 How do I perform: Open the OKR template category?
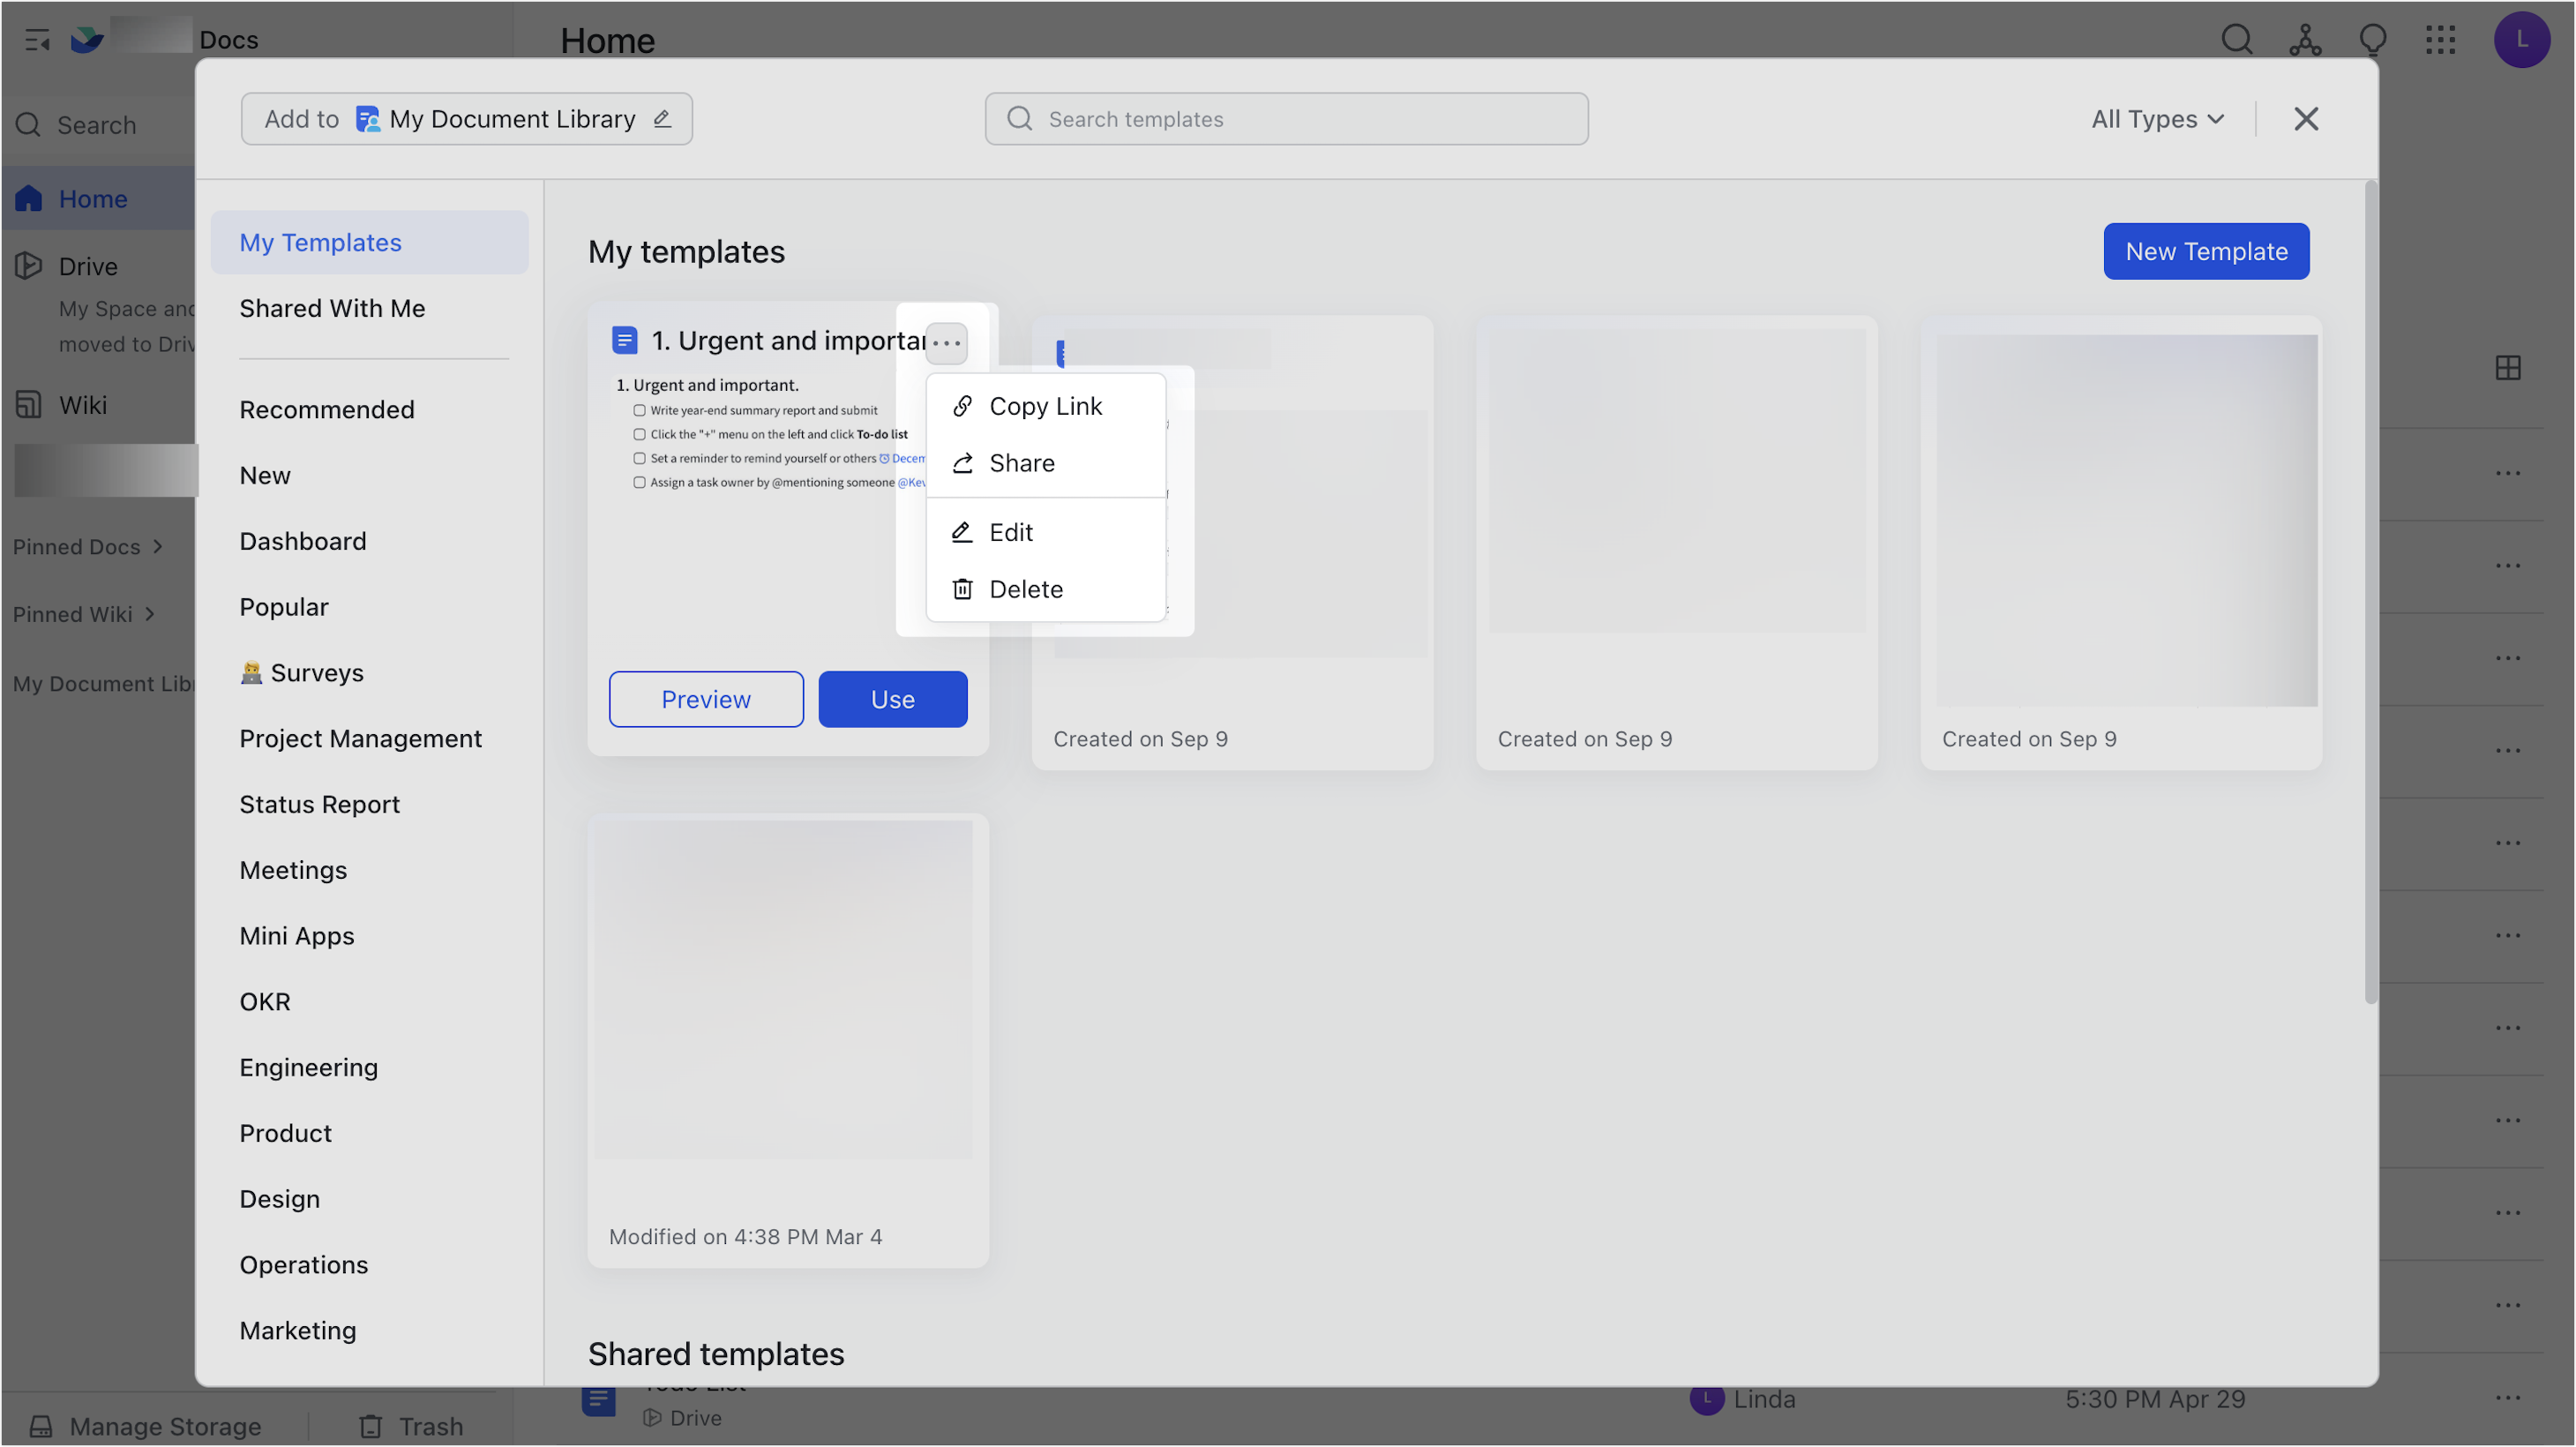pyautogui.click(x=265, y=1001)
